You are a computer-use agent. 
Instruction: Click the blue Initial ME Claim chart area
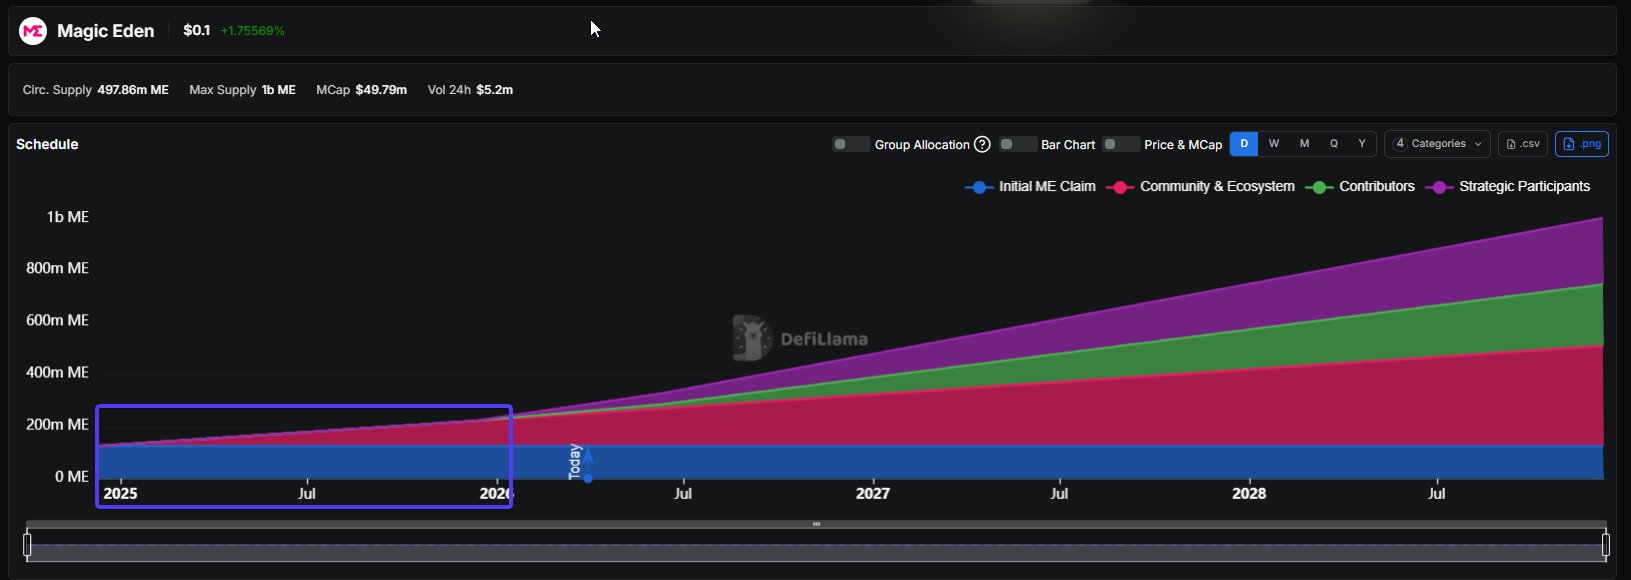[x=850, y=462]
